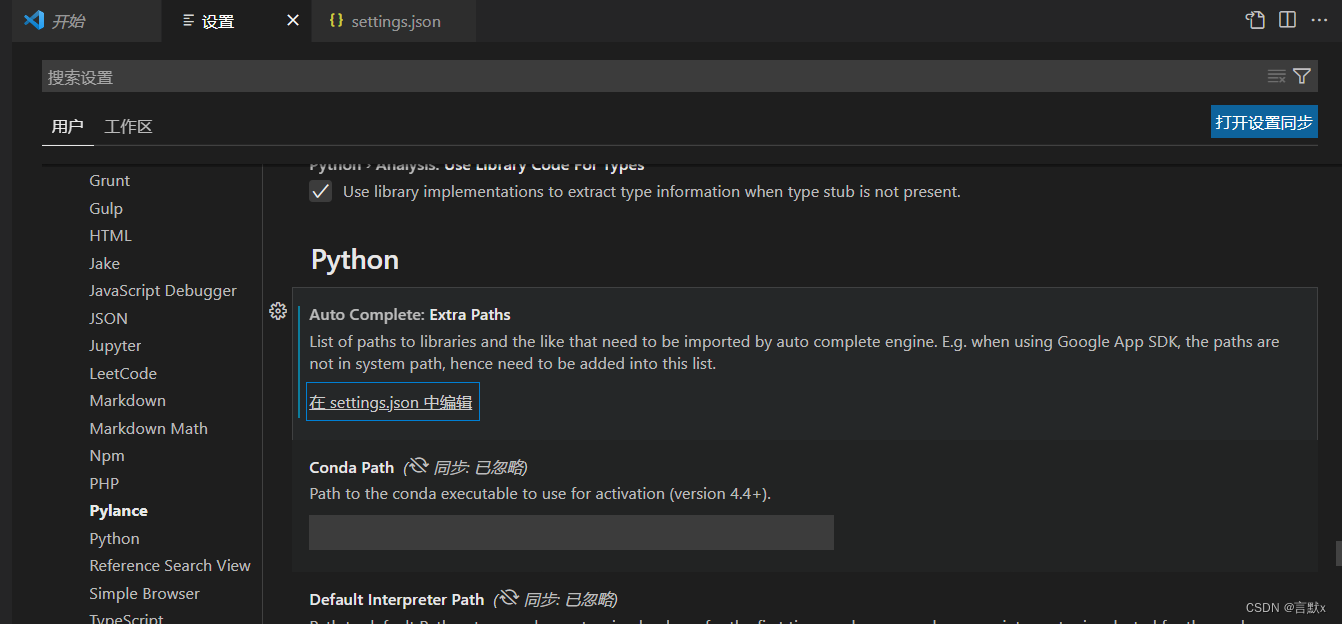Select Simple Browser in settings tree

(x=144, y=593)
